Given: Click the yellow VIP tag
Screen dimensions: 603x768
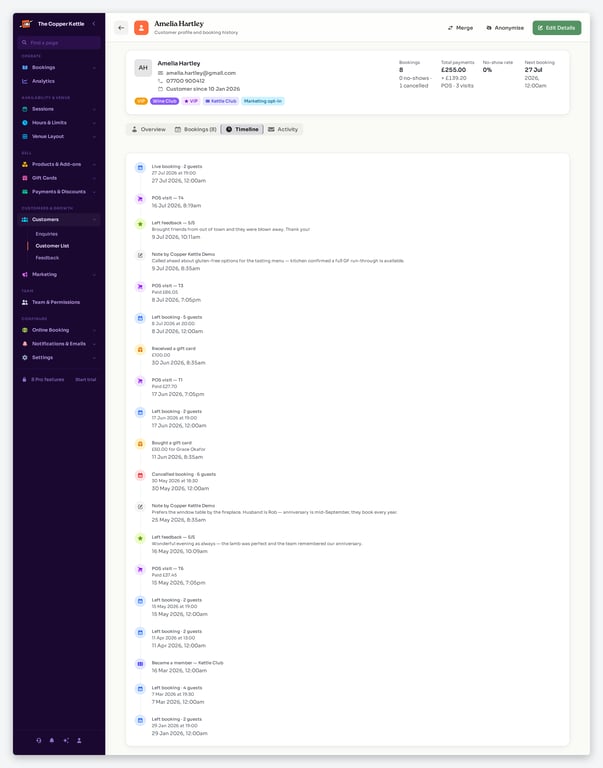Looking at the screenshot, I should click(x=141, y=101).
